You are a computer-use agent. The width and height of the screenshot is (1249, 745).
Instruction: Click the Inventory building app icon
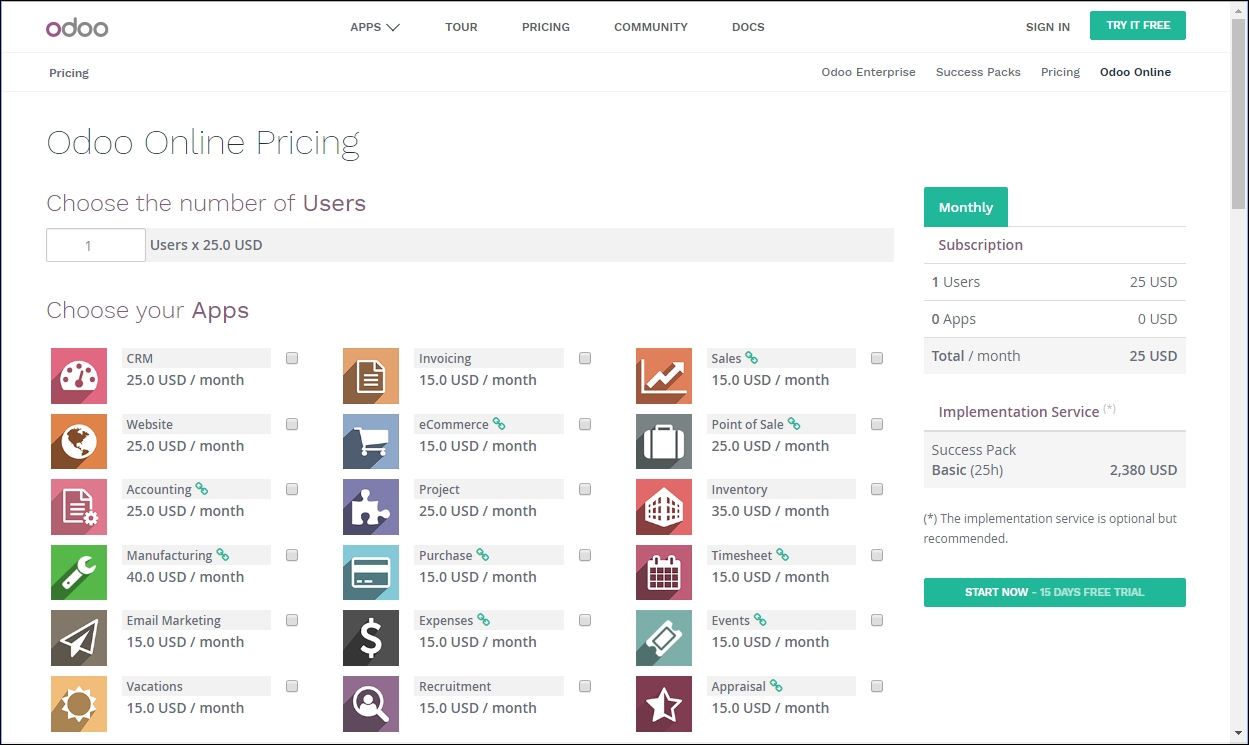tap(664, 507)
